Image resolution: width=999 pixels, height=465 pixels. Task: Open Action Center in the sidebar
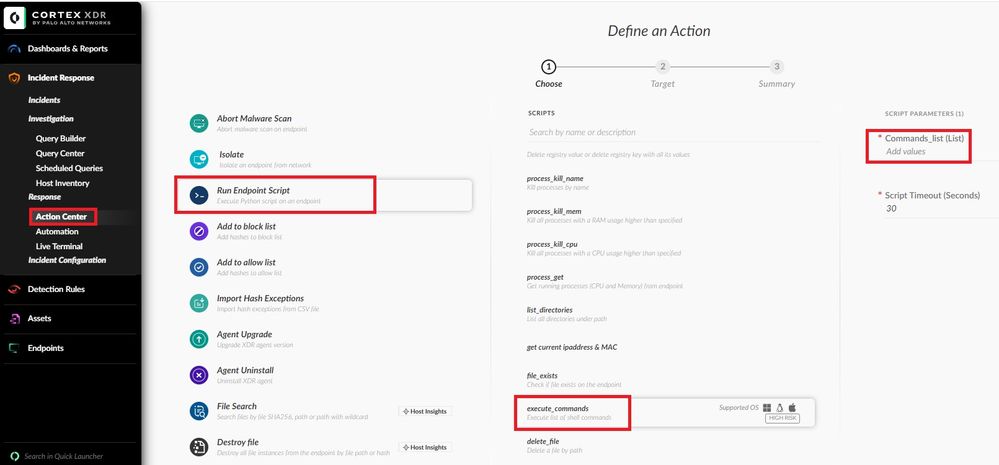(x=61, y=216)
